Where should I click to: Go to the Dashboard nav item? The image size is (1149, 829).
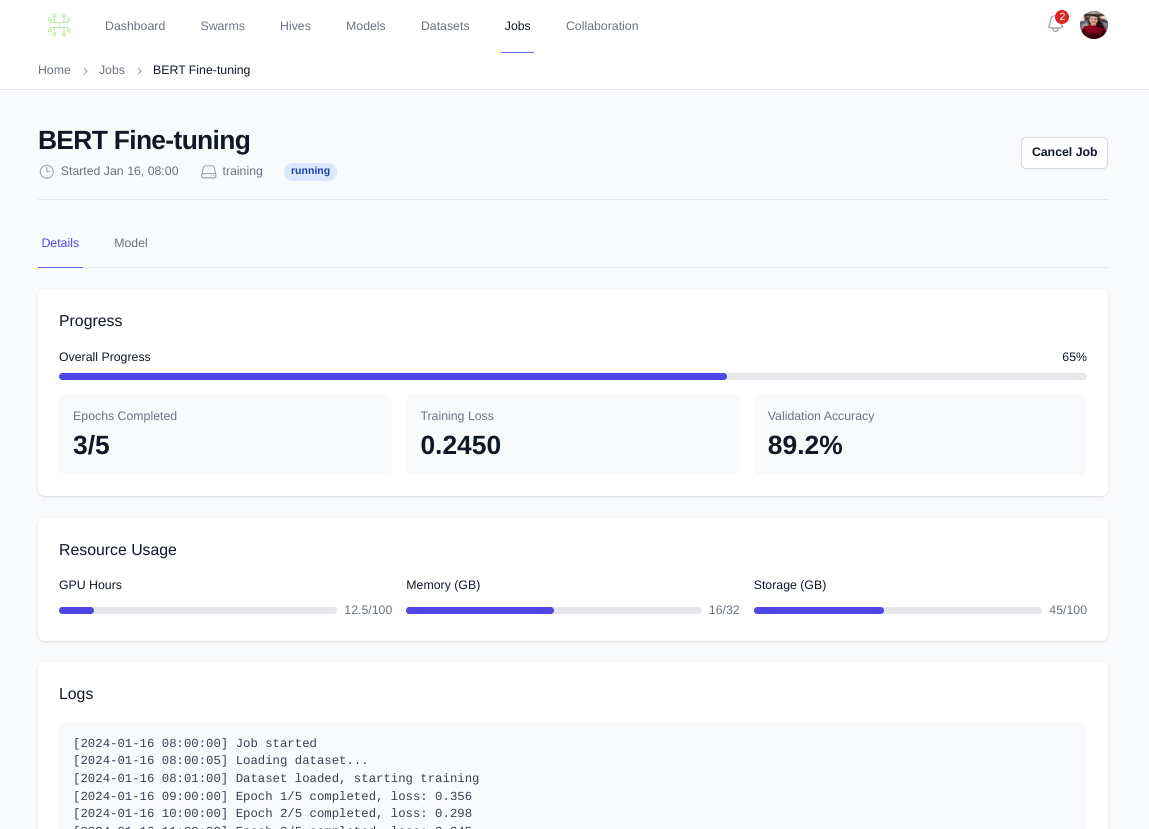(135, 26)
